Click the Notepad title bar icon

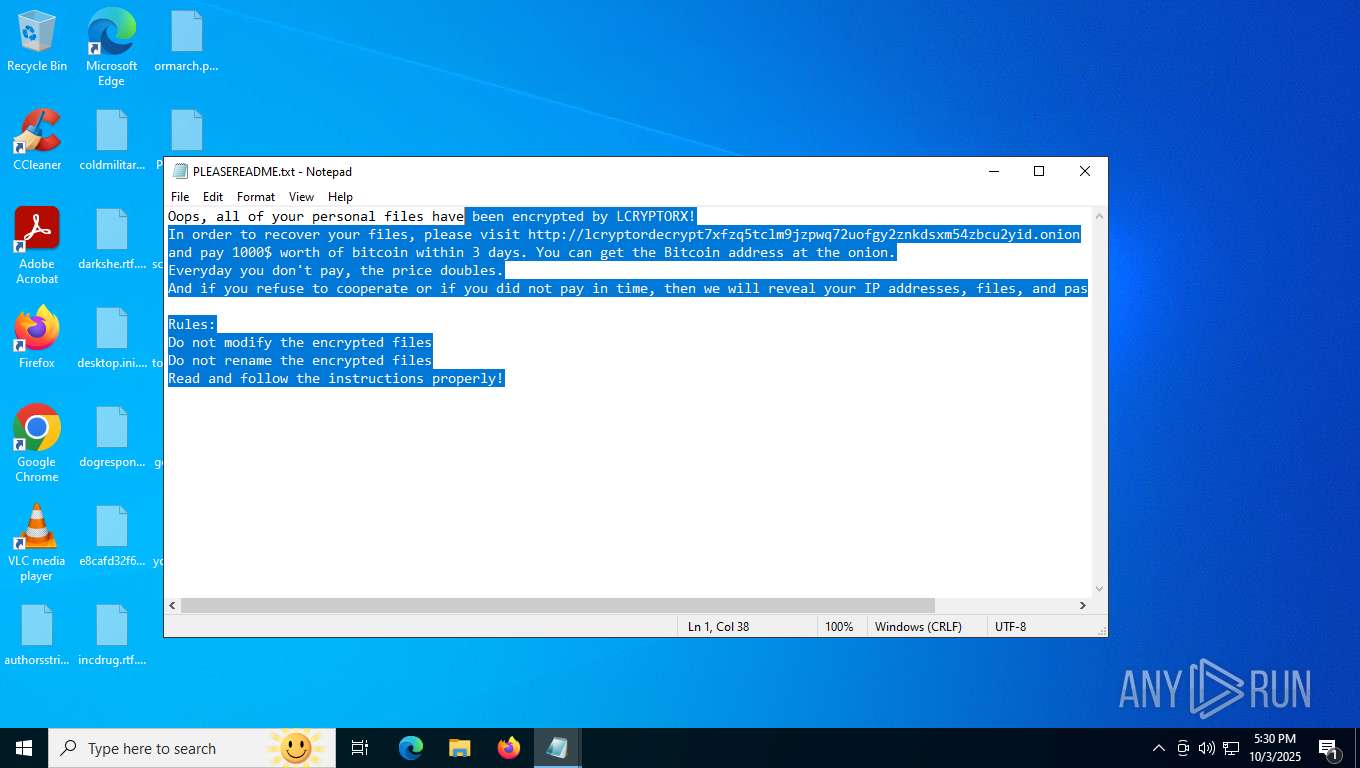coord(180,172)
